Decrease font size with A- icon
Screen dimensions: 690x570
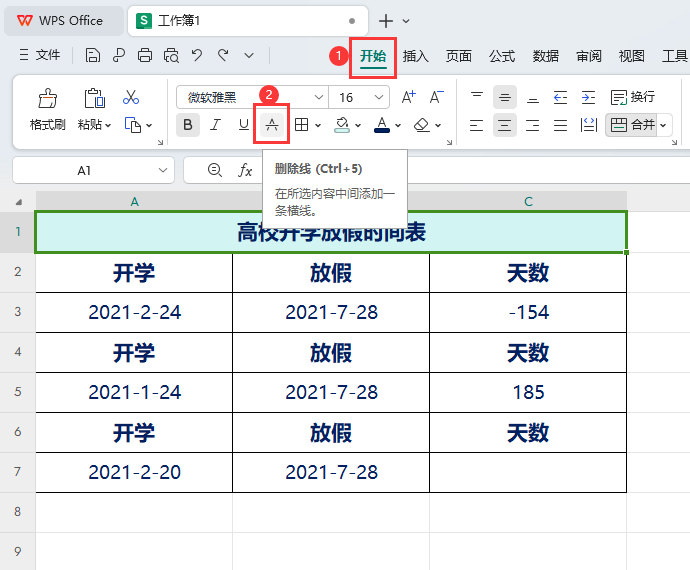pos(437,97)
